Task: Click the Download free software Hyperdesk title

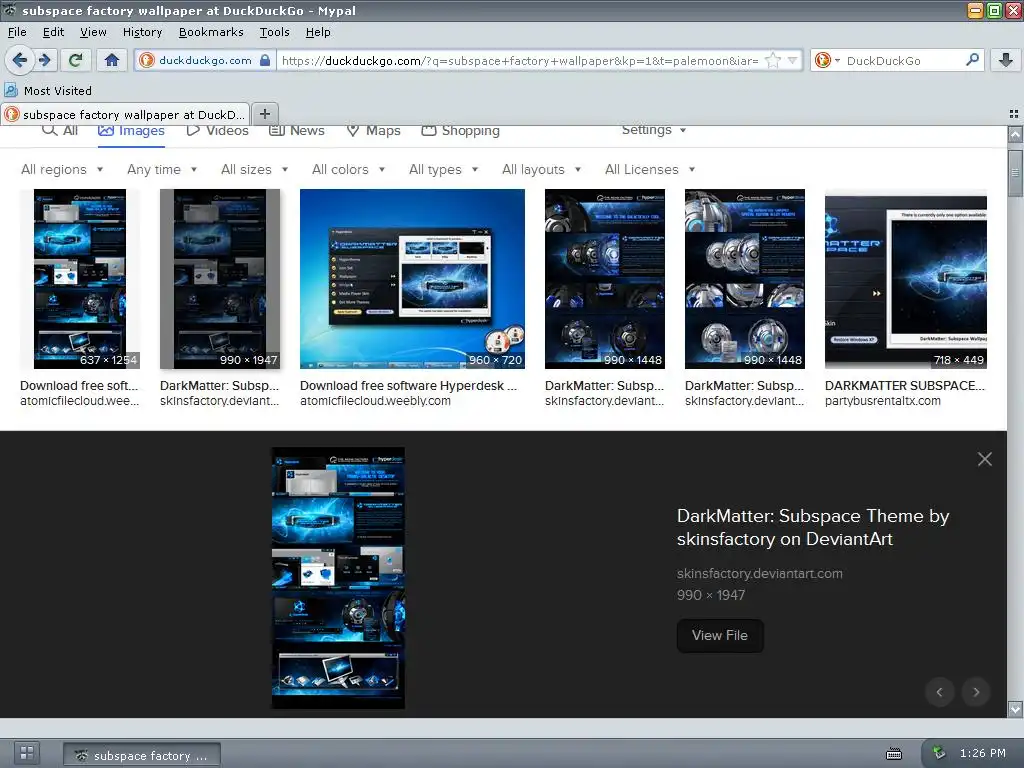Action: [x=408, y=386]
